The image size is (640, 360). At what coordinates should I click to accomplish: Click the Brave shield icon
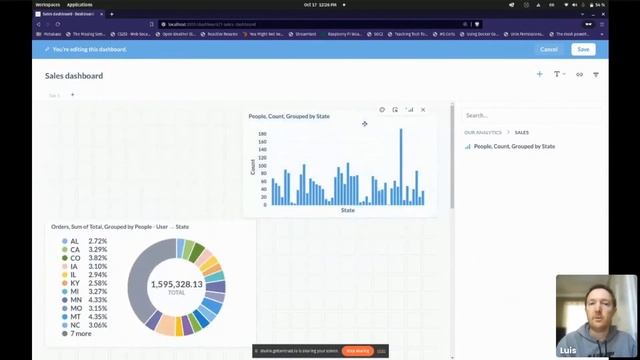[x=477, y=24]
